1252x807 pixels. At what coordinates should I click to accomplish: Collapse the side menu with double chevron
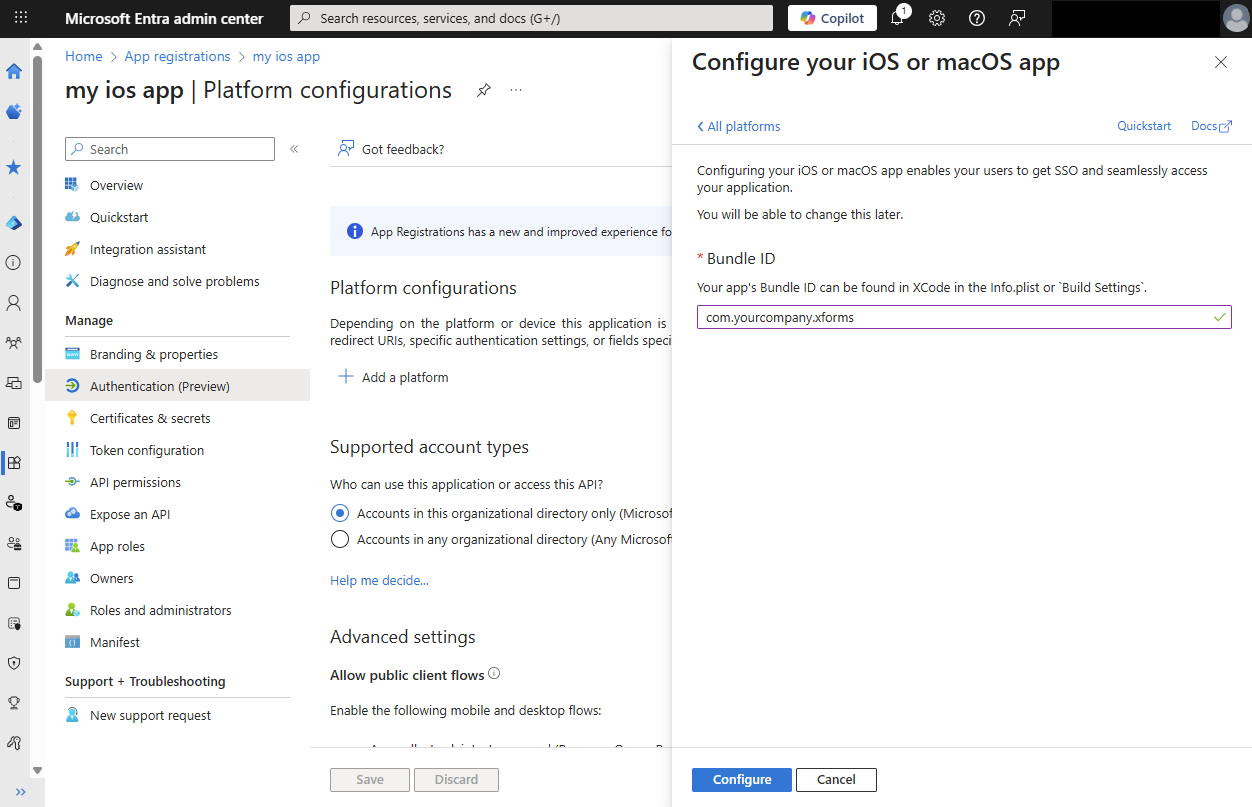pyautogui.click(x=294, y=149)
